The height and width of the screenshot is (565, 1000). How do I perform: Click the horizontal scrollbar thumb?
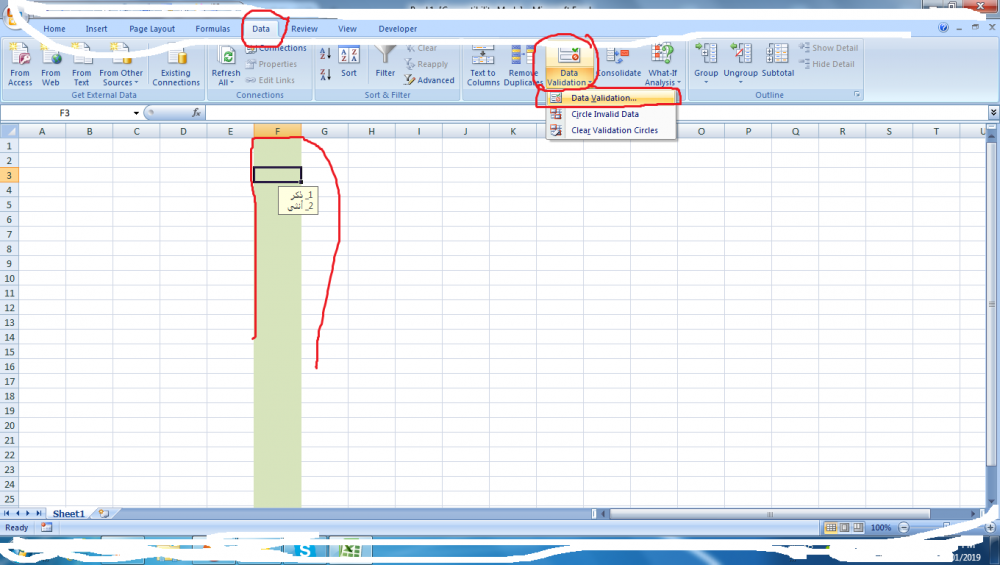[770, 513]
